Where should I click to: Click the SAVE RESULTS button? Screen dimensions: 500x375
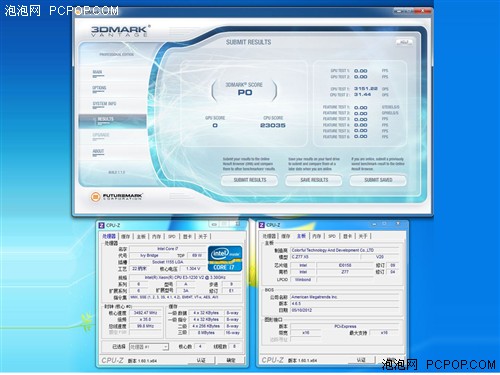[314, 180]
